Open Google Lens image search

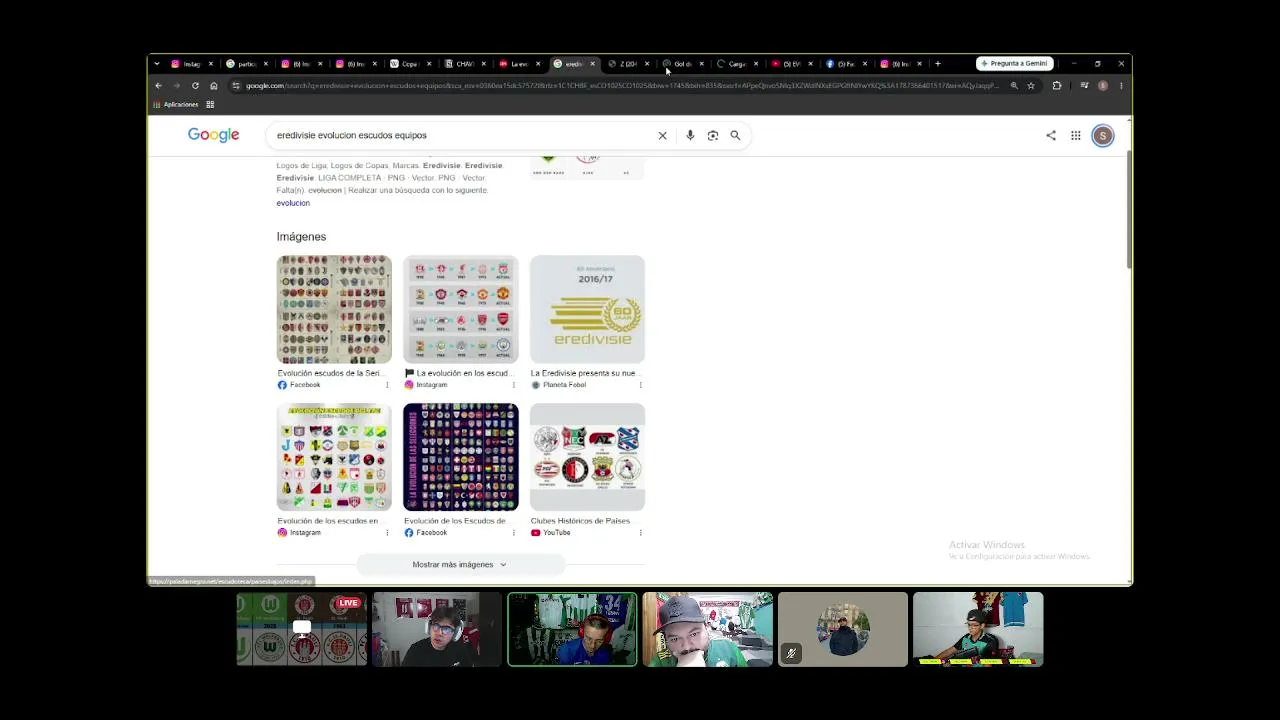(x=713, y=136)
